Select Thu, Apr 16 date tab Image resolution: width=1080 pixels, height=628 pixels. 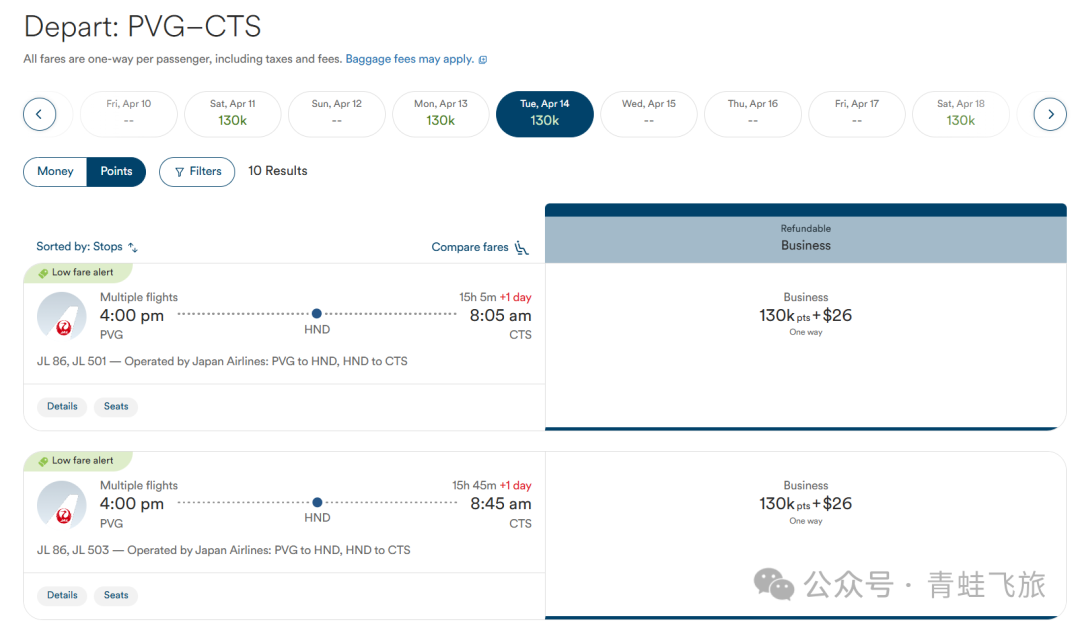(753, 114)
